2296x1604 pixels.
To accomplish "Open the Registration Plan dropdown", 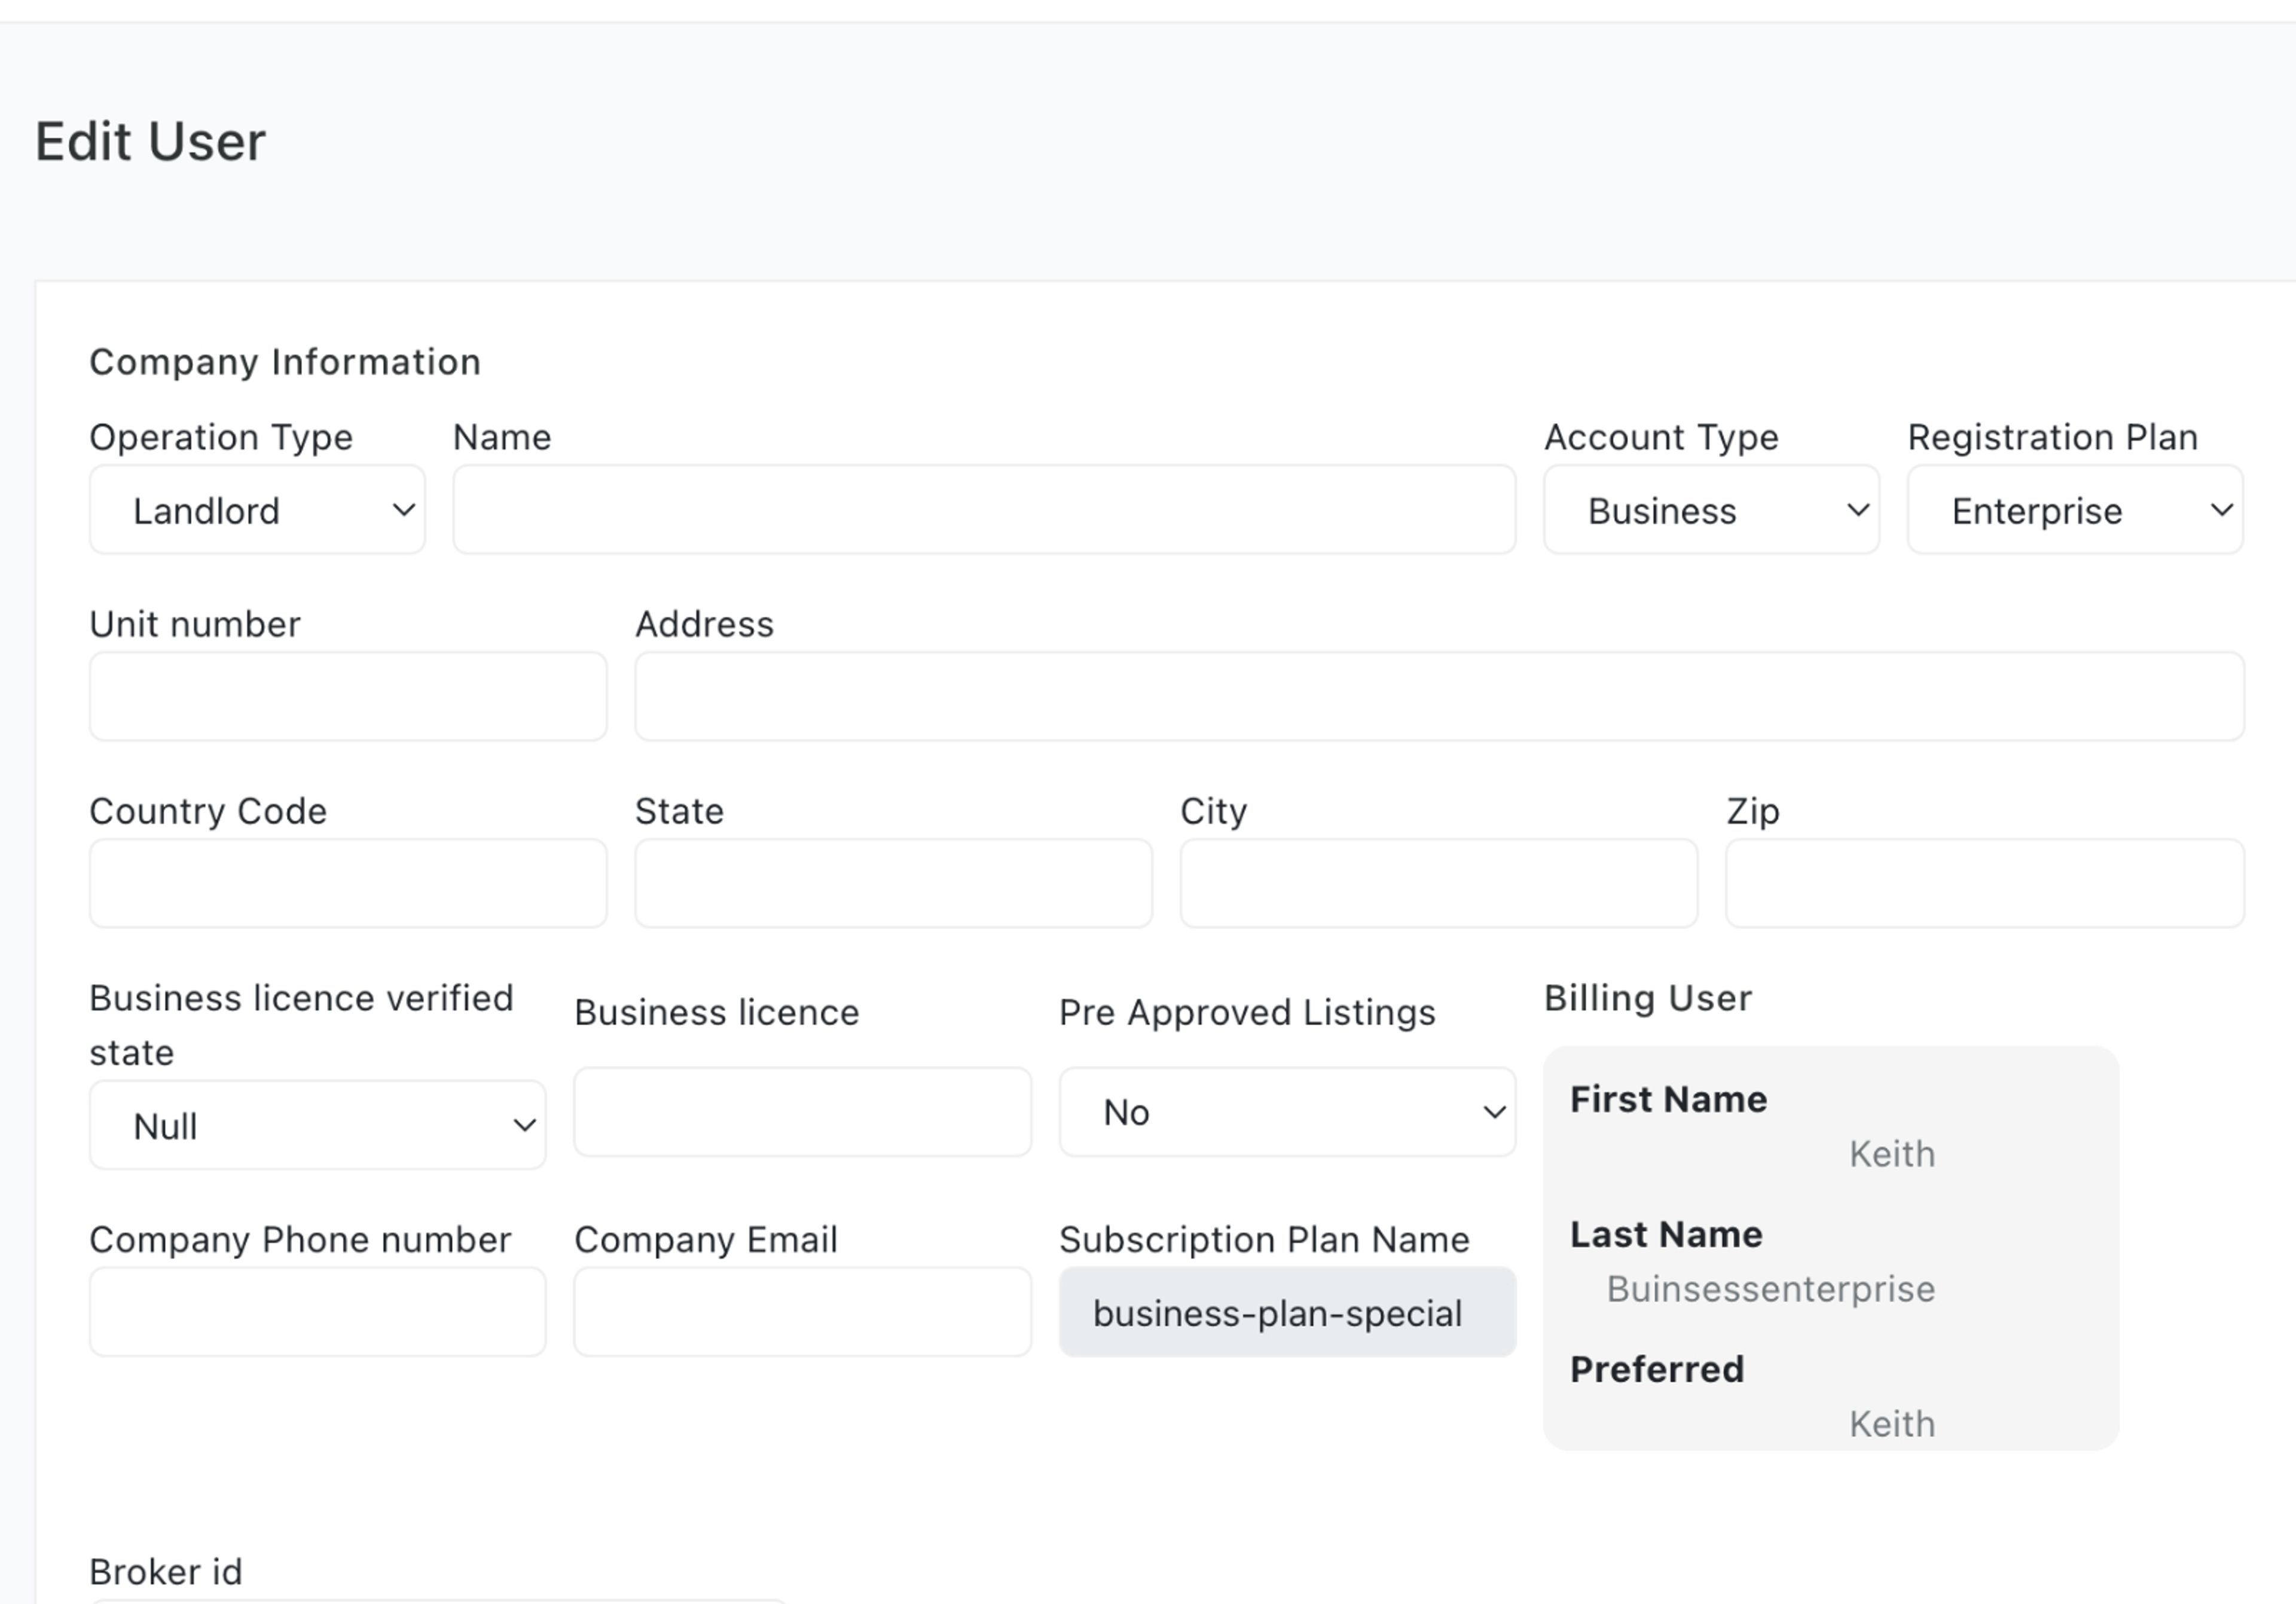I will [x=2074, y=510].
